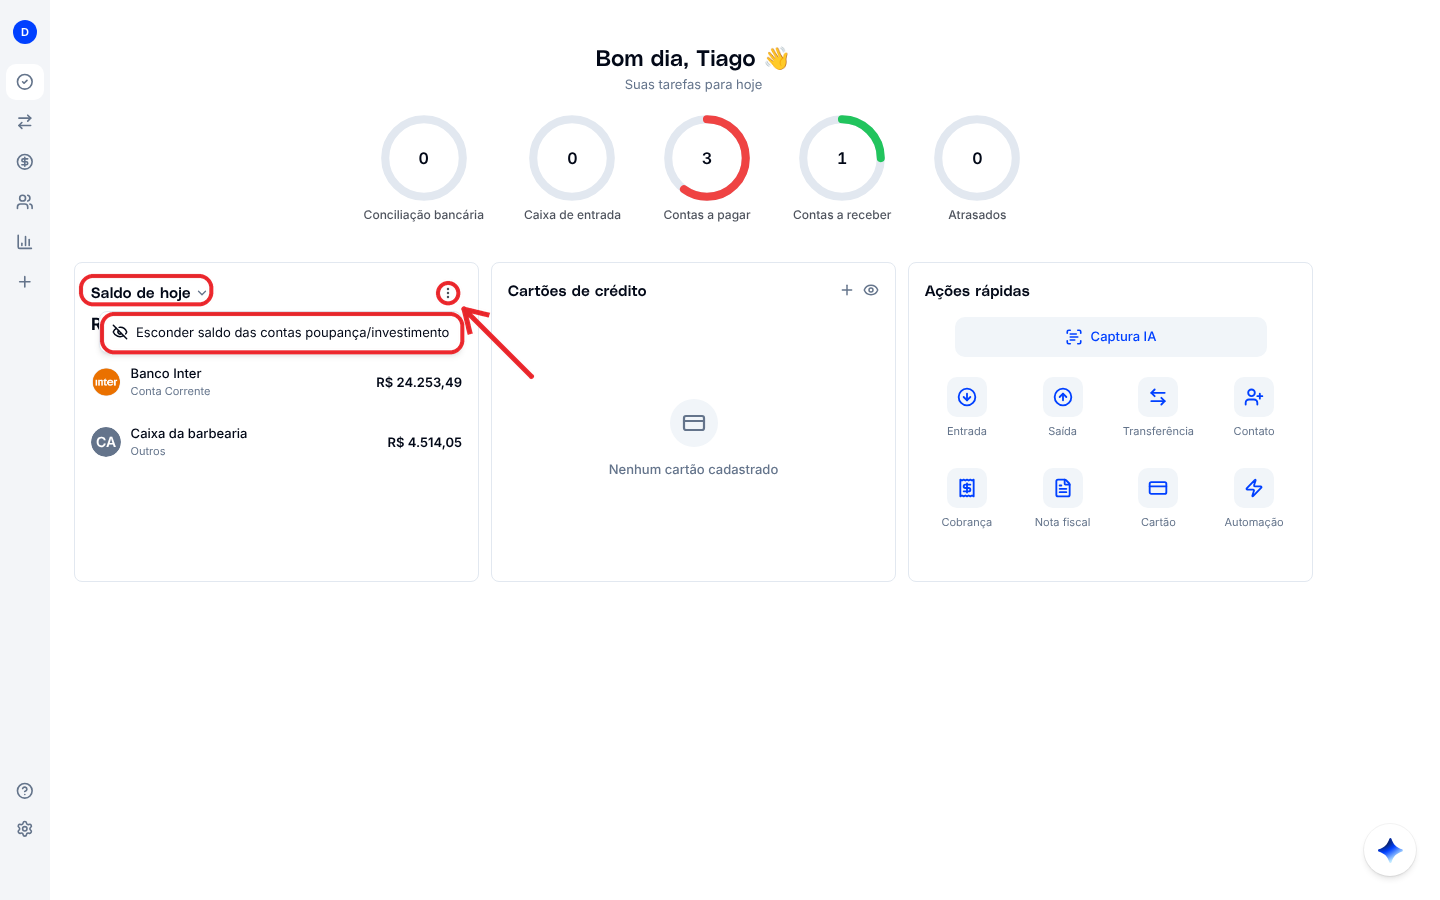Open the transfers arrows sidebar icon

[25, 122]
